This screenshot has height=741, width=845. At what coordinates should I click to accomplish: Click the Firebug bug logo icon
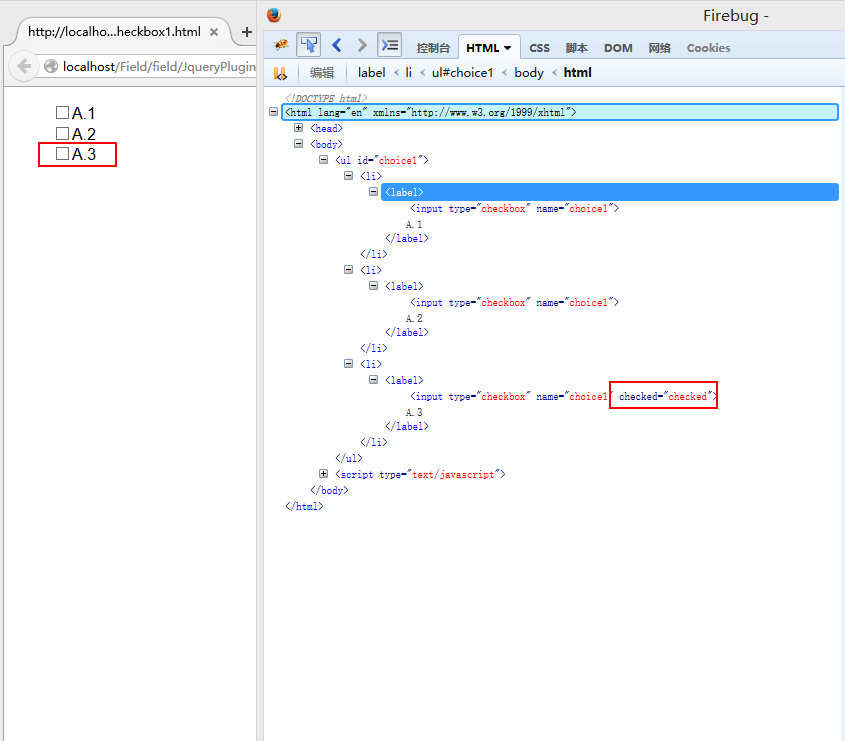[281, 45]
